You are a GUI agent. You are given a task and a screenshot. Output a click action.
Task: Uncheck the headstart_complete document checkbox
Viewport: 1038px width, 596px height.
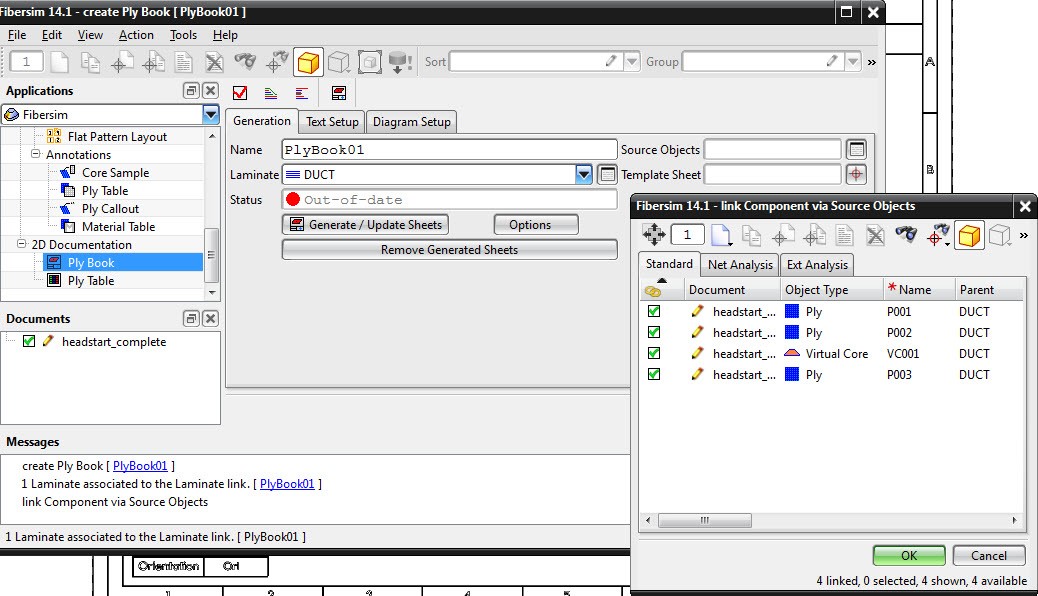click(x=28, y=342)
